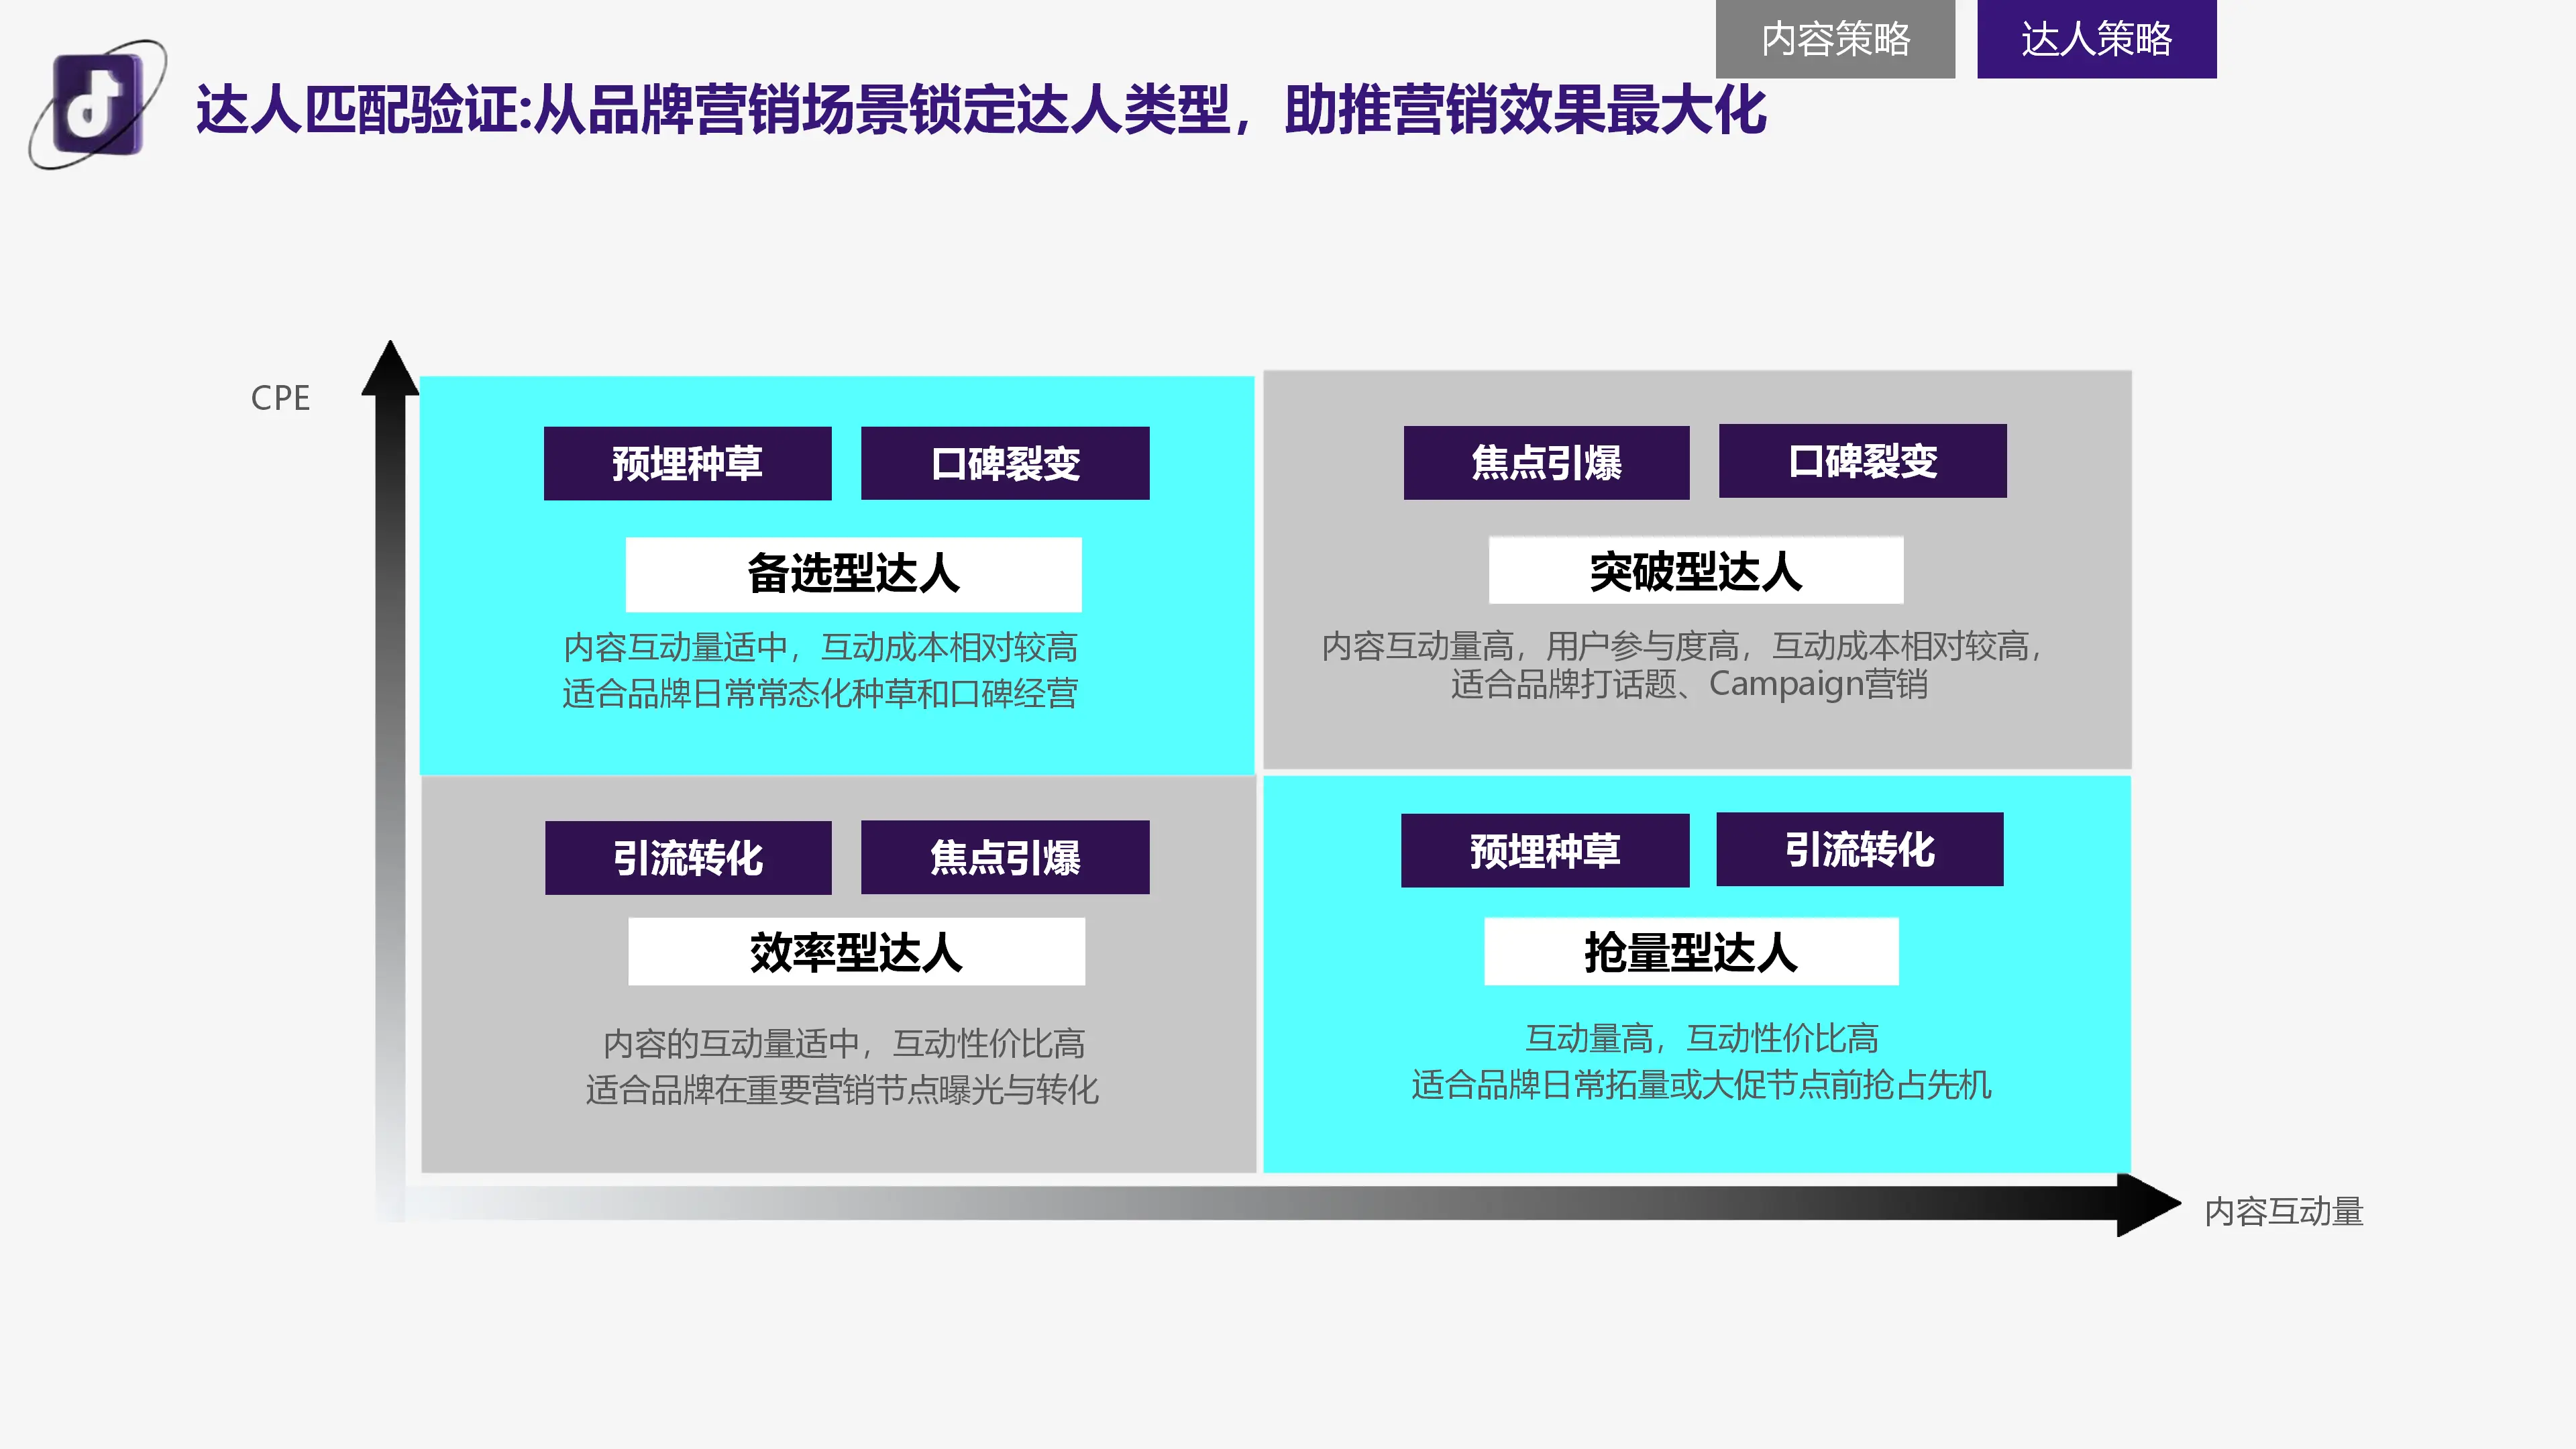Select the 效率型达人 label box
The width and height of the screenshot is (2576, 1449).
[856, 951]
